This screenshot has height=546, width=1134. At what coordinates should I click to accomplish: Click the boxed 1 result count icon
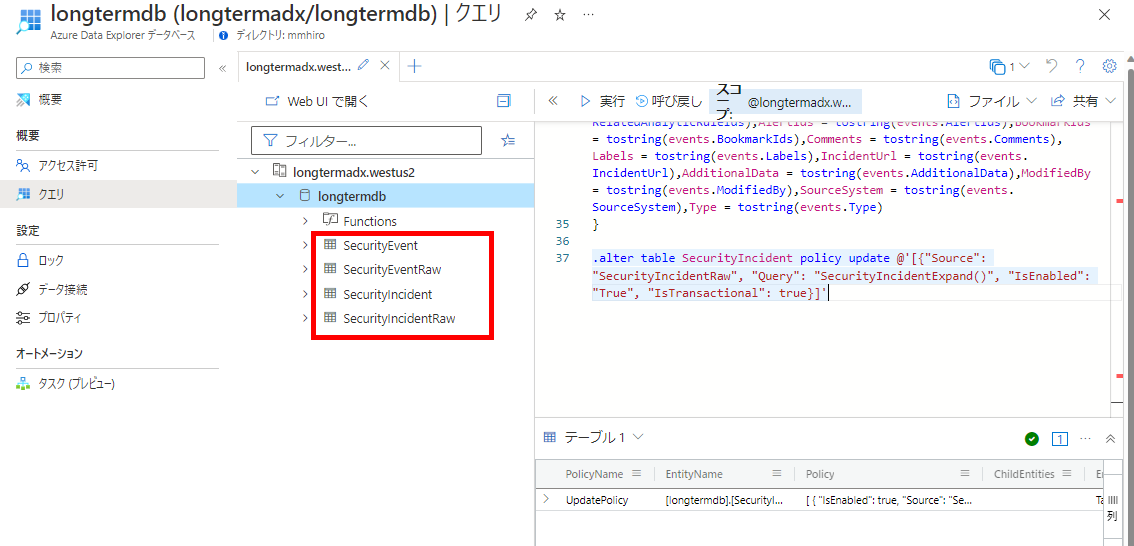pyautogui.click(x=1060, y=438)
